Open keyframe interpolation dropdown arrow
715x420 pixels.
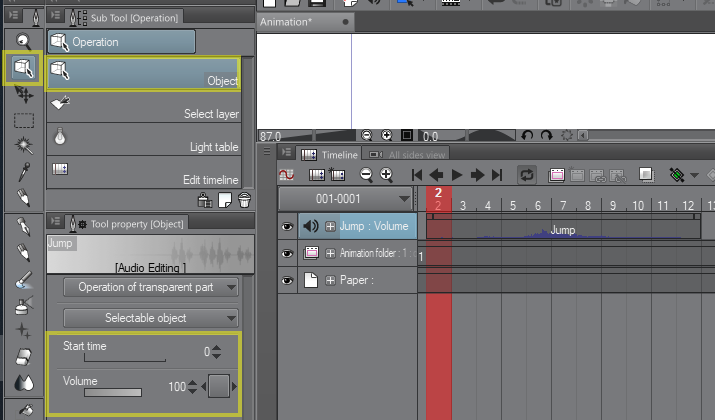coord(694,176)
